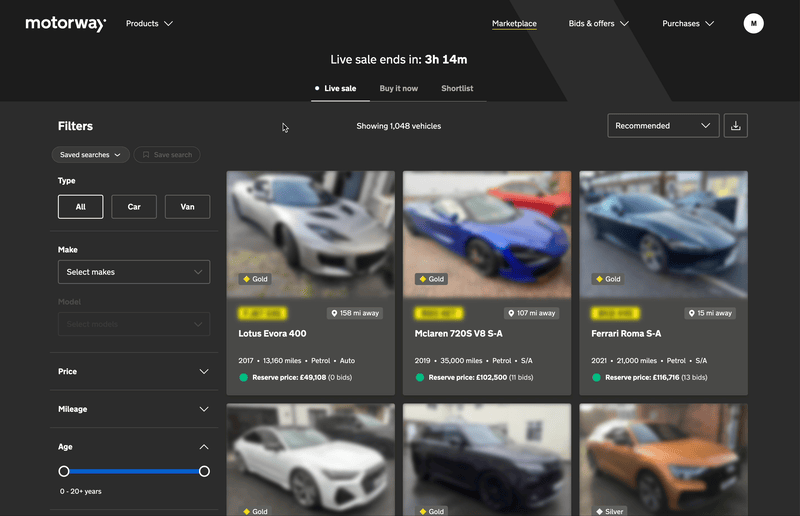
Task: Click the Gold badge on Lotus Evora 400
Action: click(x=255, y=279)
